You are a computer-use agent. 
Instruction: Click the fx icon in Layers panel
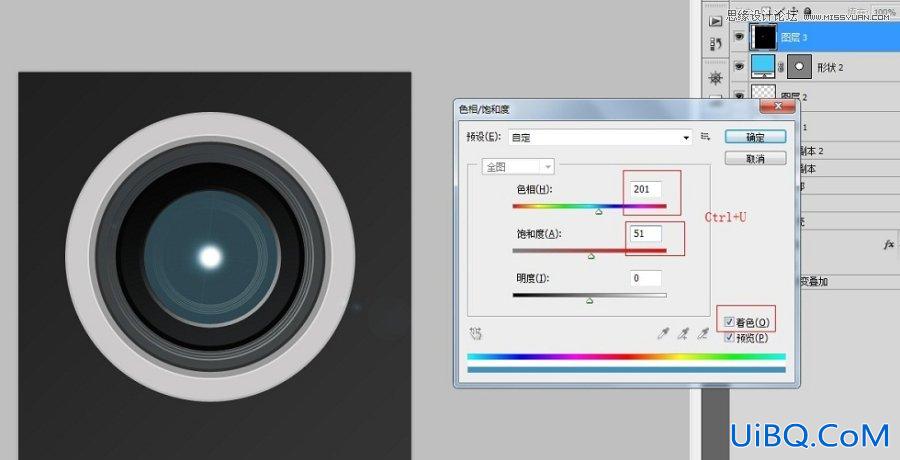click(x=889, y=245)
